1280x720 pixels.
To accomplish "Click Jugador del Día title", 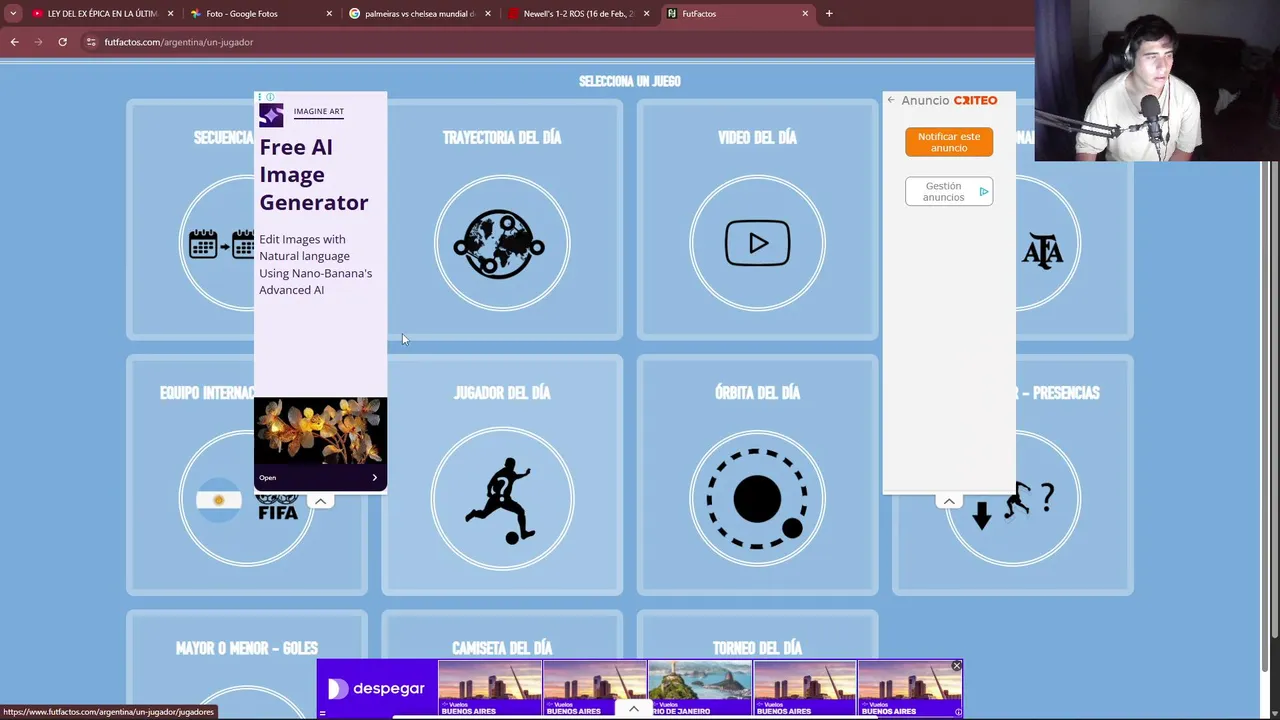I will [x=502, y=393].
